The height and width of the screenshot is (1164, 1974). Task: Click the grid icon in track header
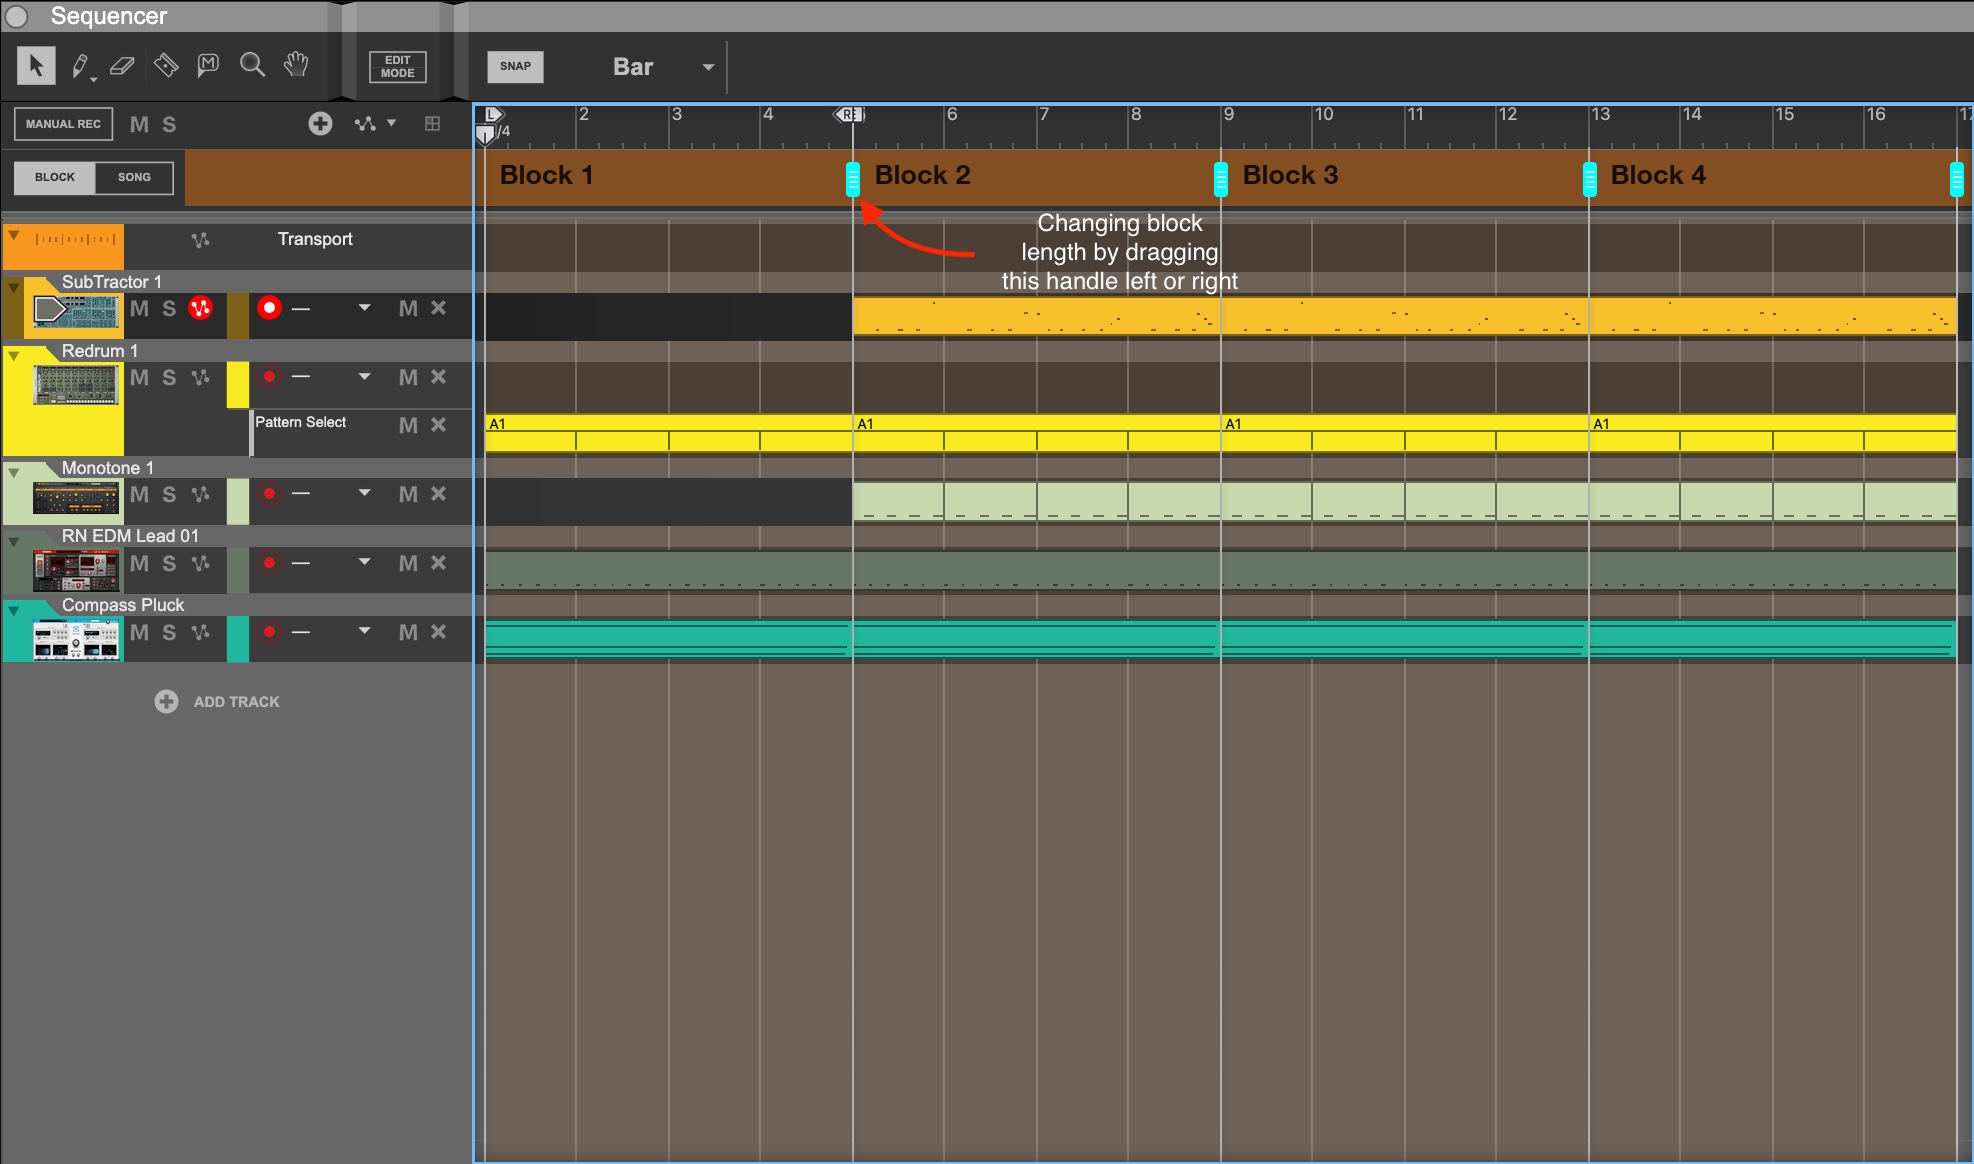pos(432,124)
